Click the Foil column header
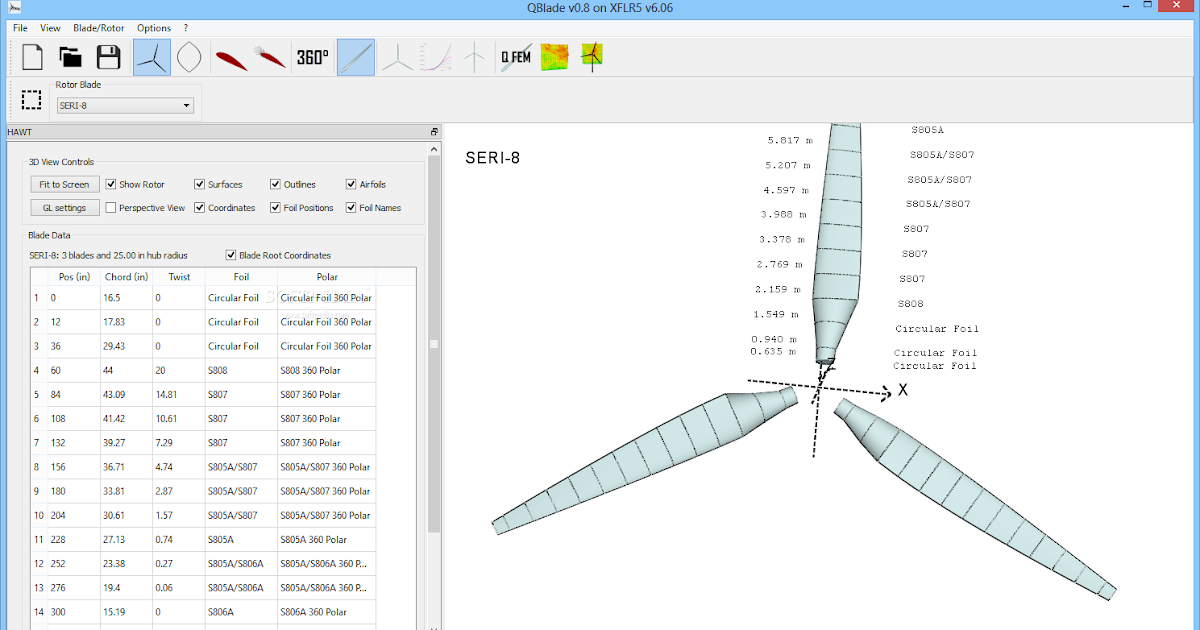Viewport: 1200px width, 630px height. tap(241, 277)
